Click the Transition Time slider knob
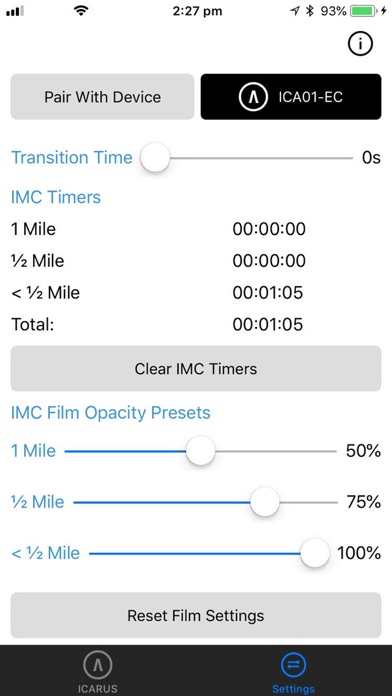The height and width of the screenshot is (696, 392). (155, 157)
